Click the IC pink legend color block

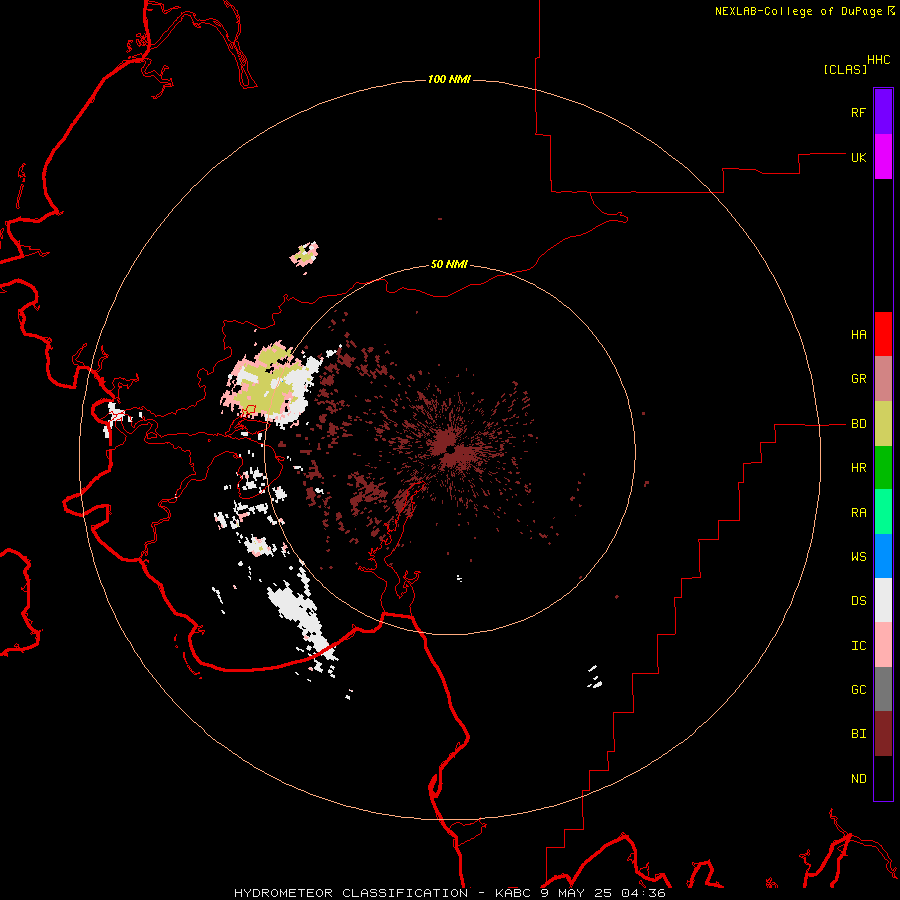tap(883, 645)
